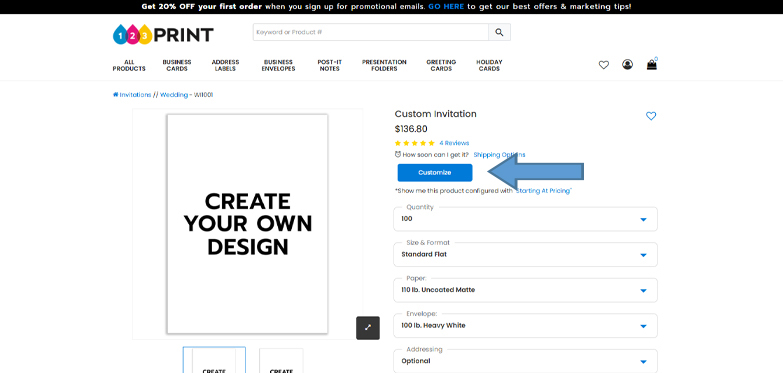
Task: Click the five-star rating
Action: 414,143
